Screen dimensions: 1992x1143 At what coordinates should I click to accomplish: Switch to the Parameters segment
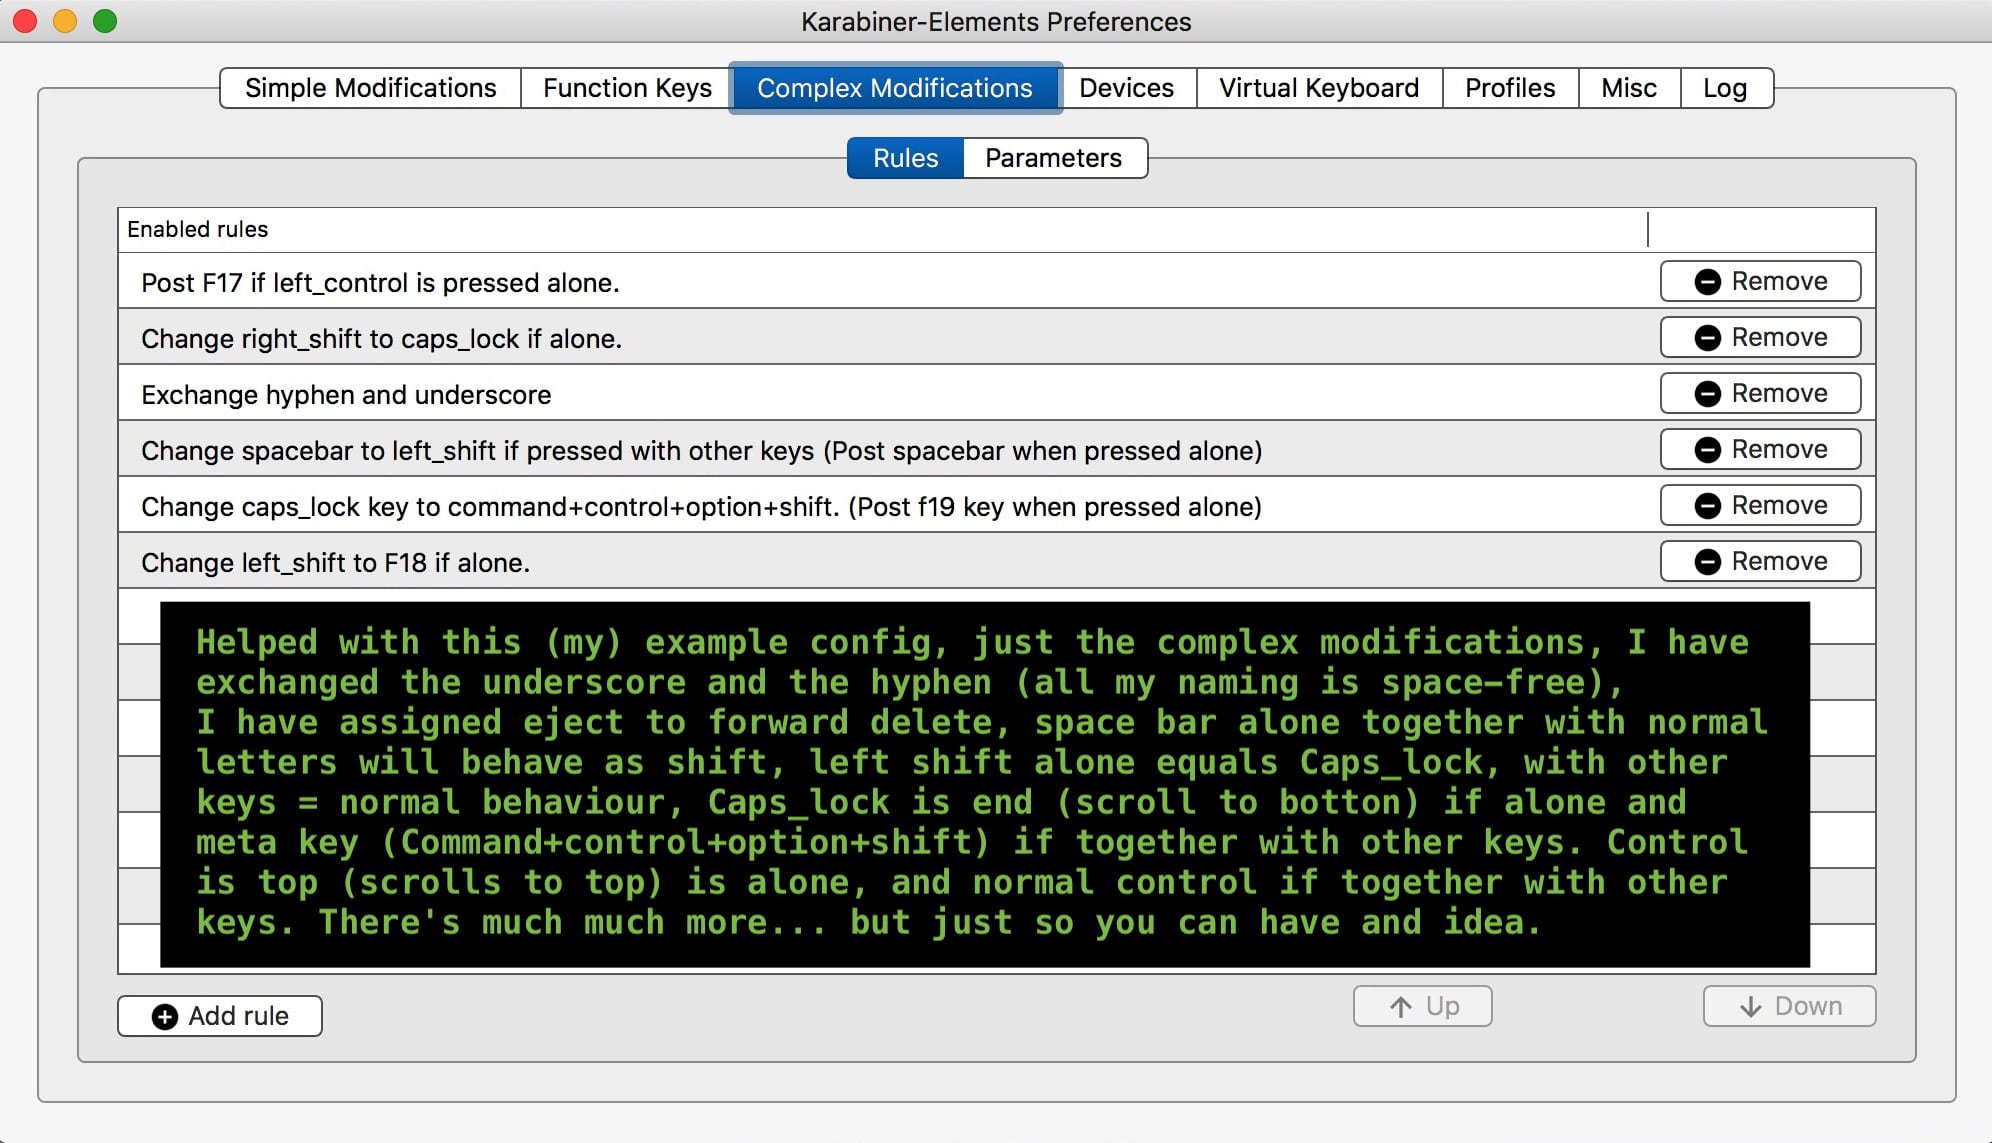(1054, 158)
